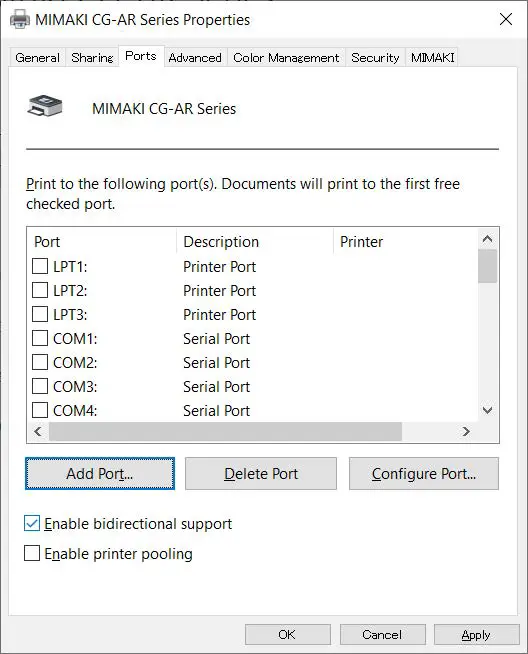The height and width of the screenshot is (654, 528).
Task: Click the Cancel button
Action: click(x=382, y=634)
